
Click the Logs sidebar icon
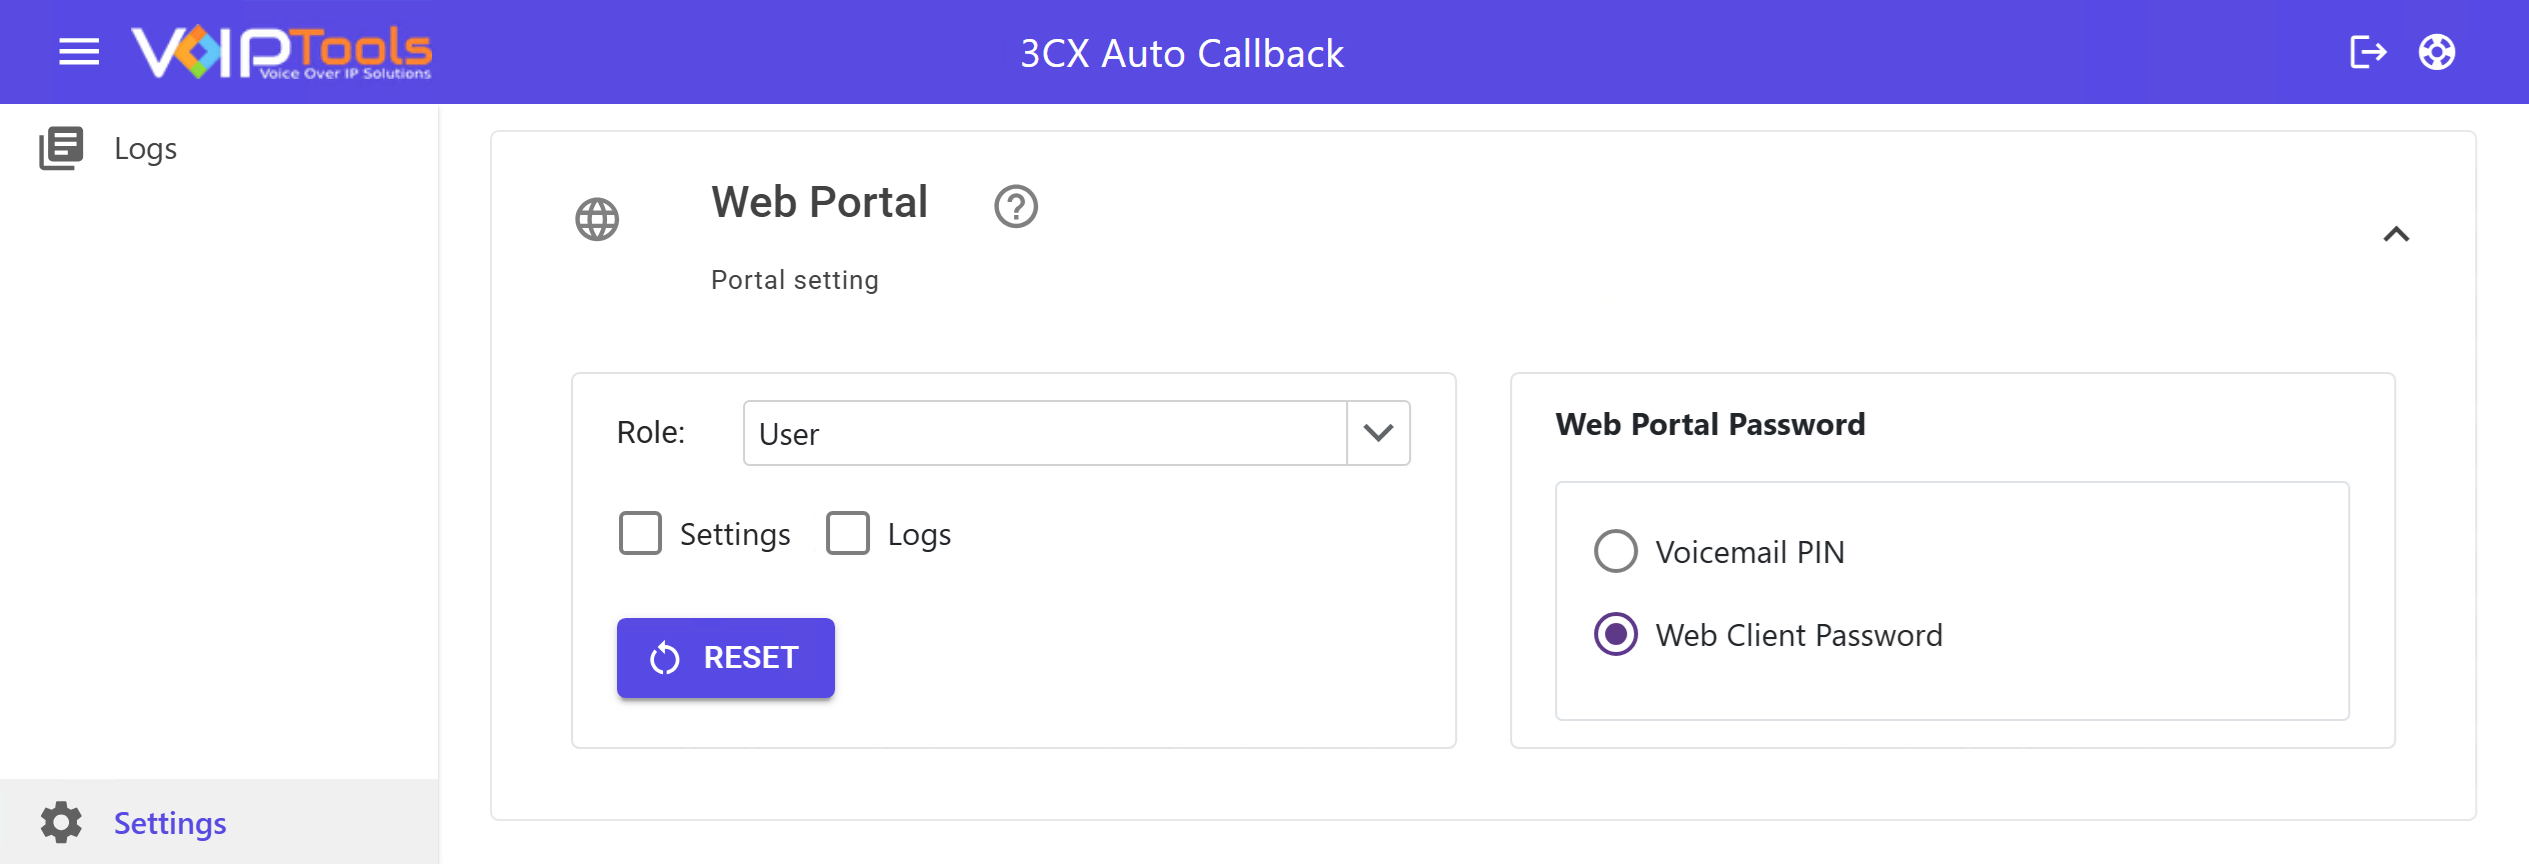61,148
